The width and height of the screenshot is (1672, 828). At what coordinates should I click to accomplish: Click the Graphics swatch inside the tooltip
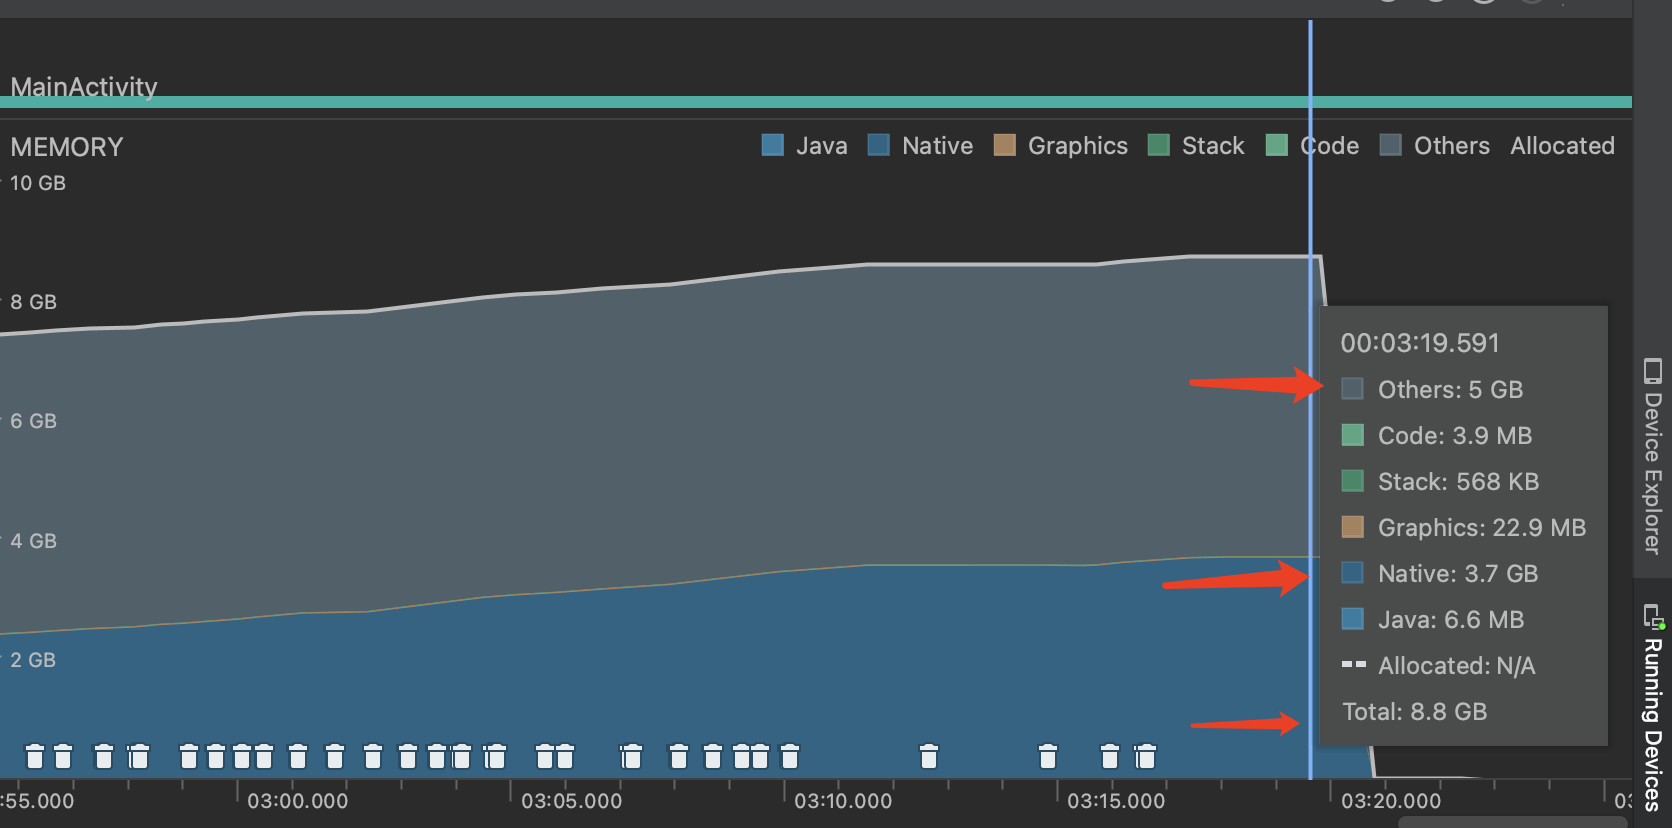coord(1352,526)
